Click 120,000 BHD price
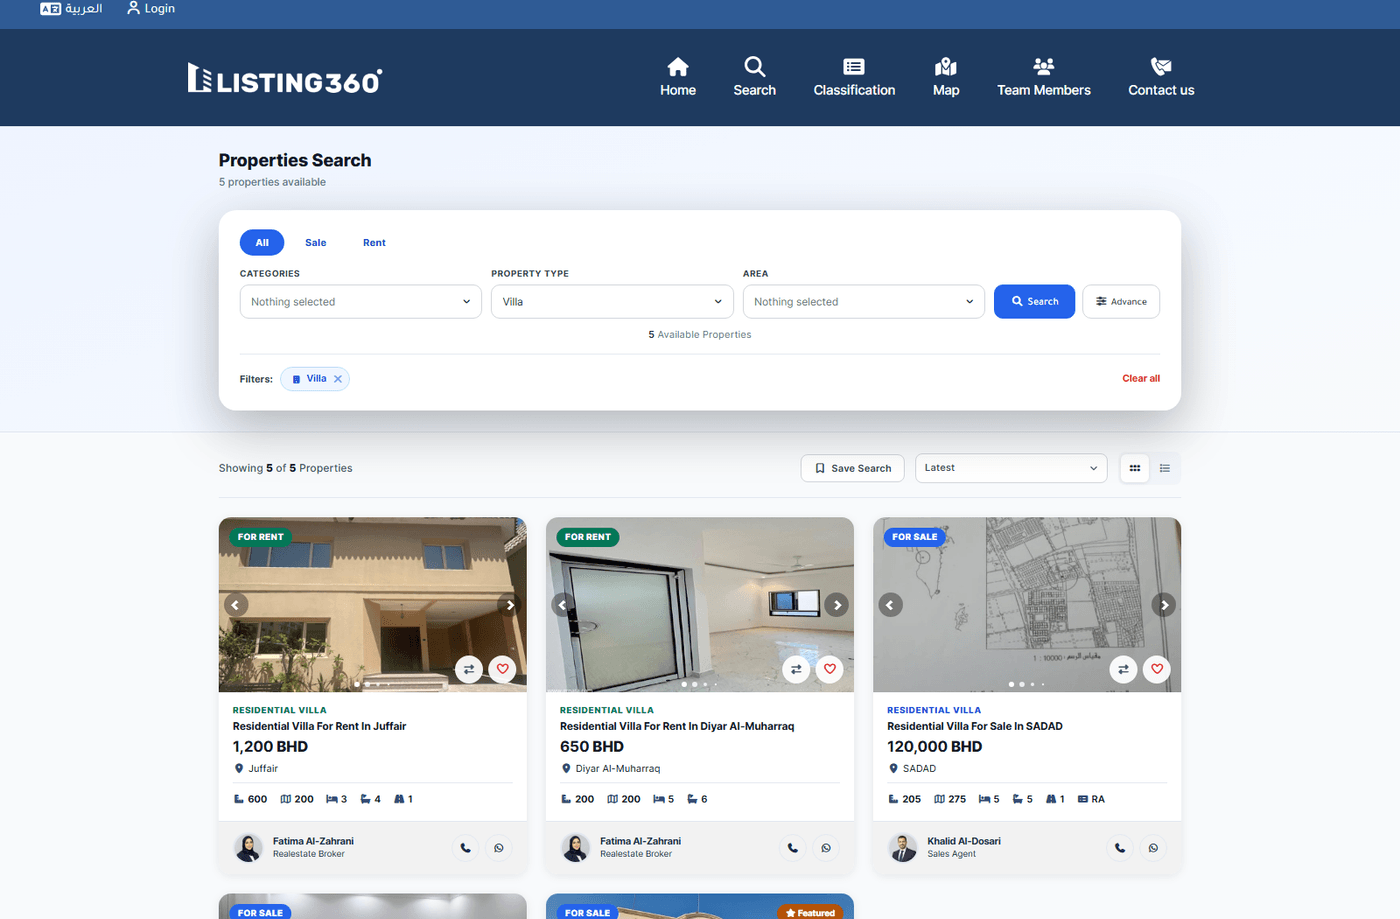The width and height of the screenshot is (1400, 919). tap(935, 747)
